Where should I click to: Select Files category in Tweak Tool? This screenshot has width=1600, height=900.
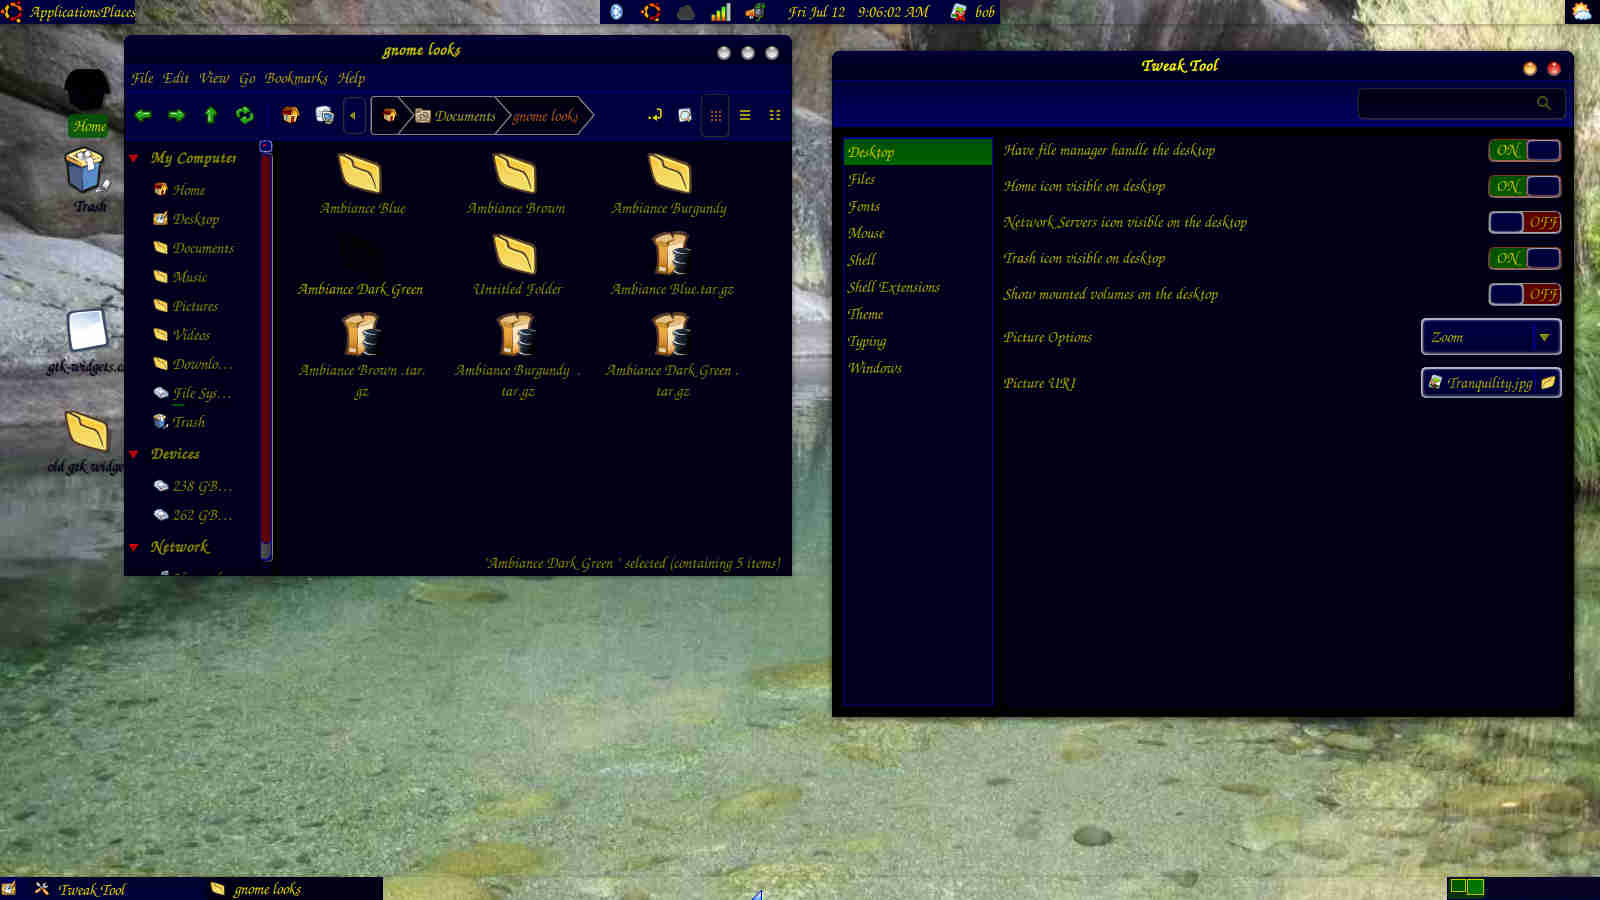(917, 179)
